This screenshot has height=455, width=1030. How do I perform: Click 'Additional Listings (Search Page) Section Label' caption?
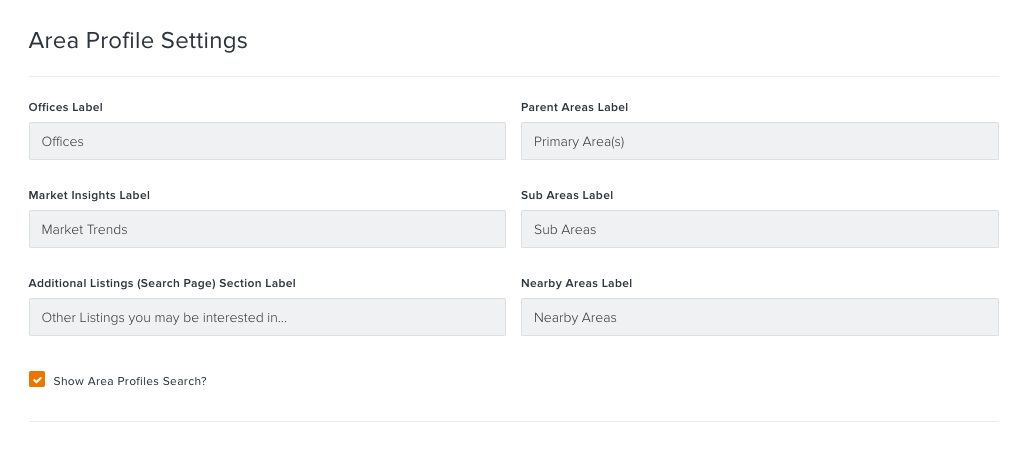pyautogui.click(x=162, y=283)
